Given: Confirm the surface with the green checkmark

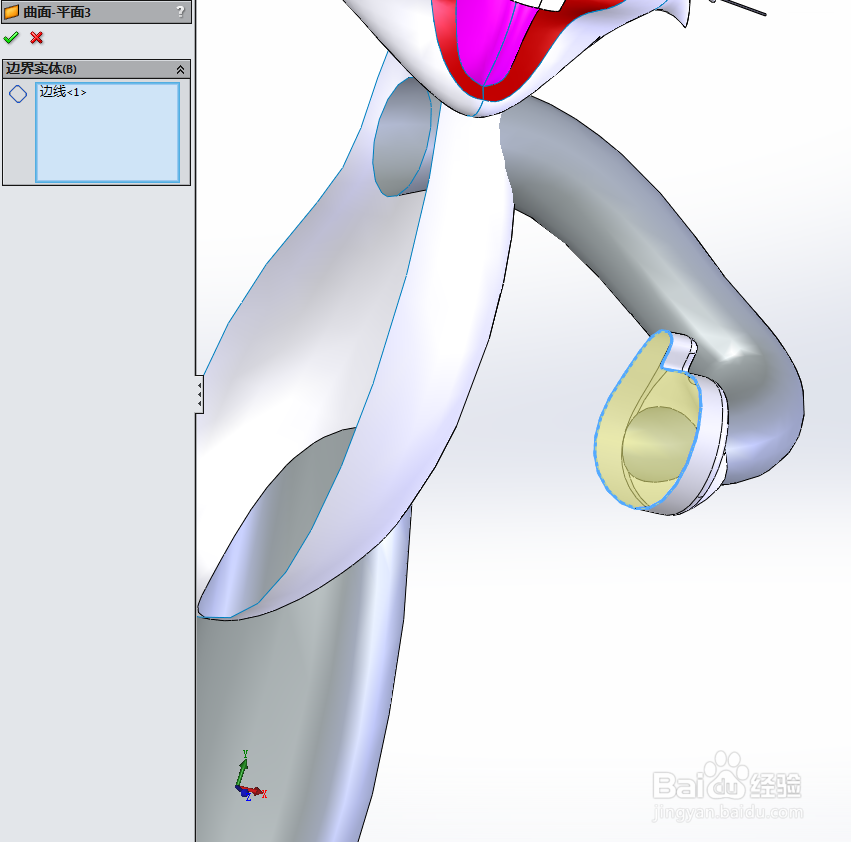Looking at the screenshot, I should tap(11, 37).
